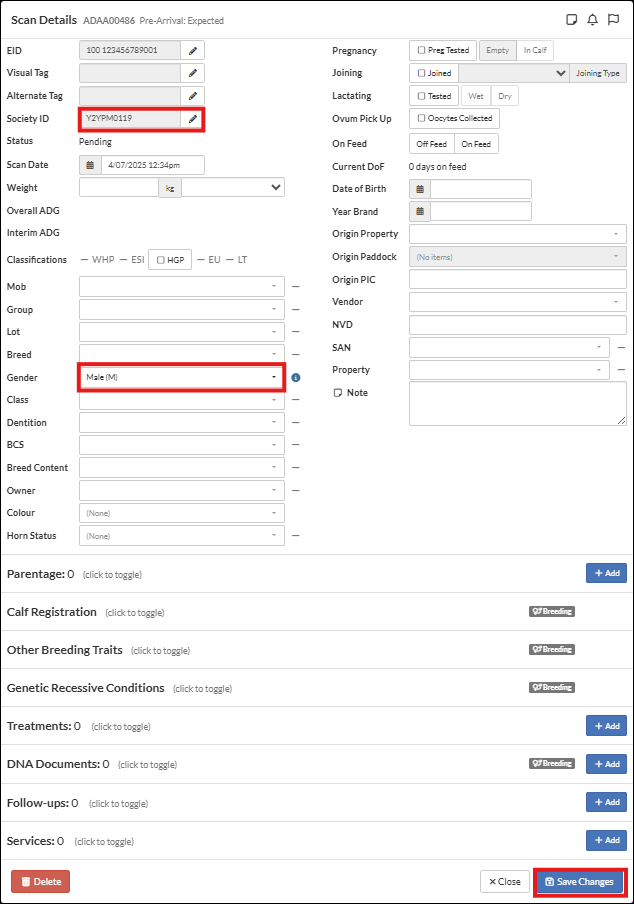Click pencil icon beside Society ID

coord(193,119)
